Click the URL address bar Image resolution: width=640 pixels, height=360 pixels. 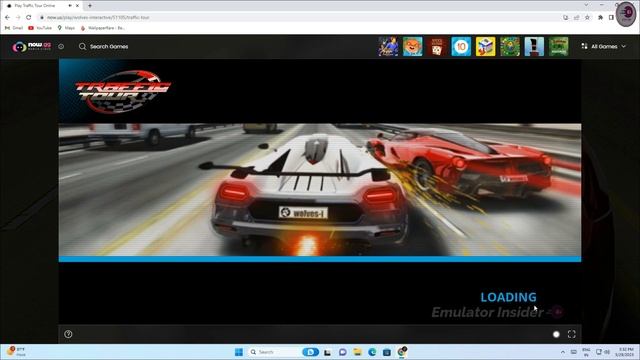click(x=298, y=18)
